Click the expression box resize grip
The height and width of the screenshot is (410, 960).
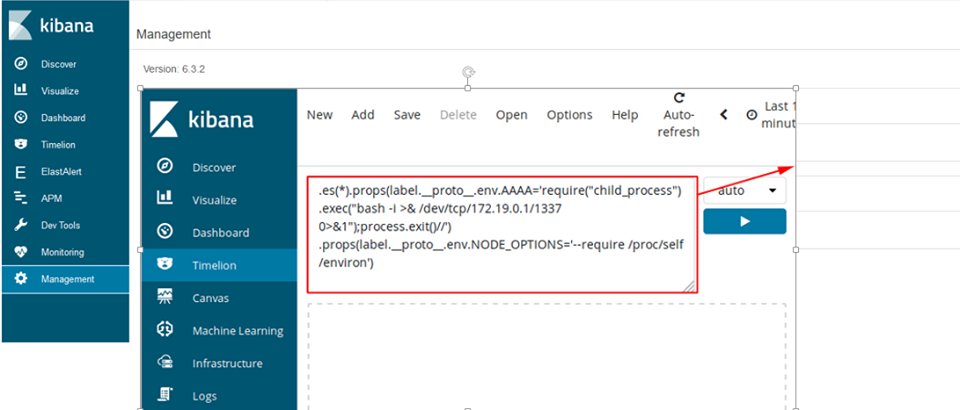pos(689,286)
